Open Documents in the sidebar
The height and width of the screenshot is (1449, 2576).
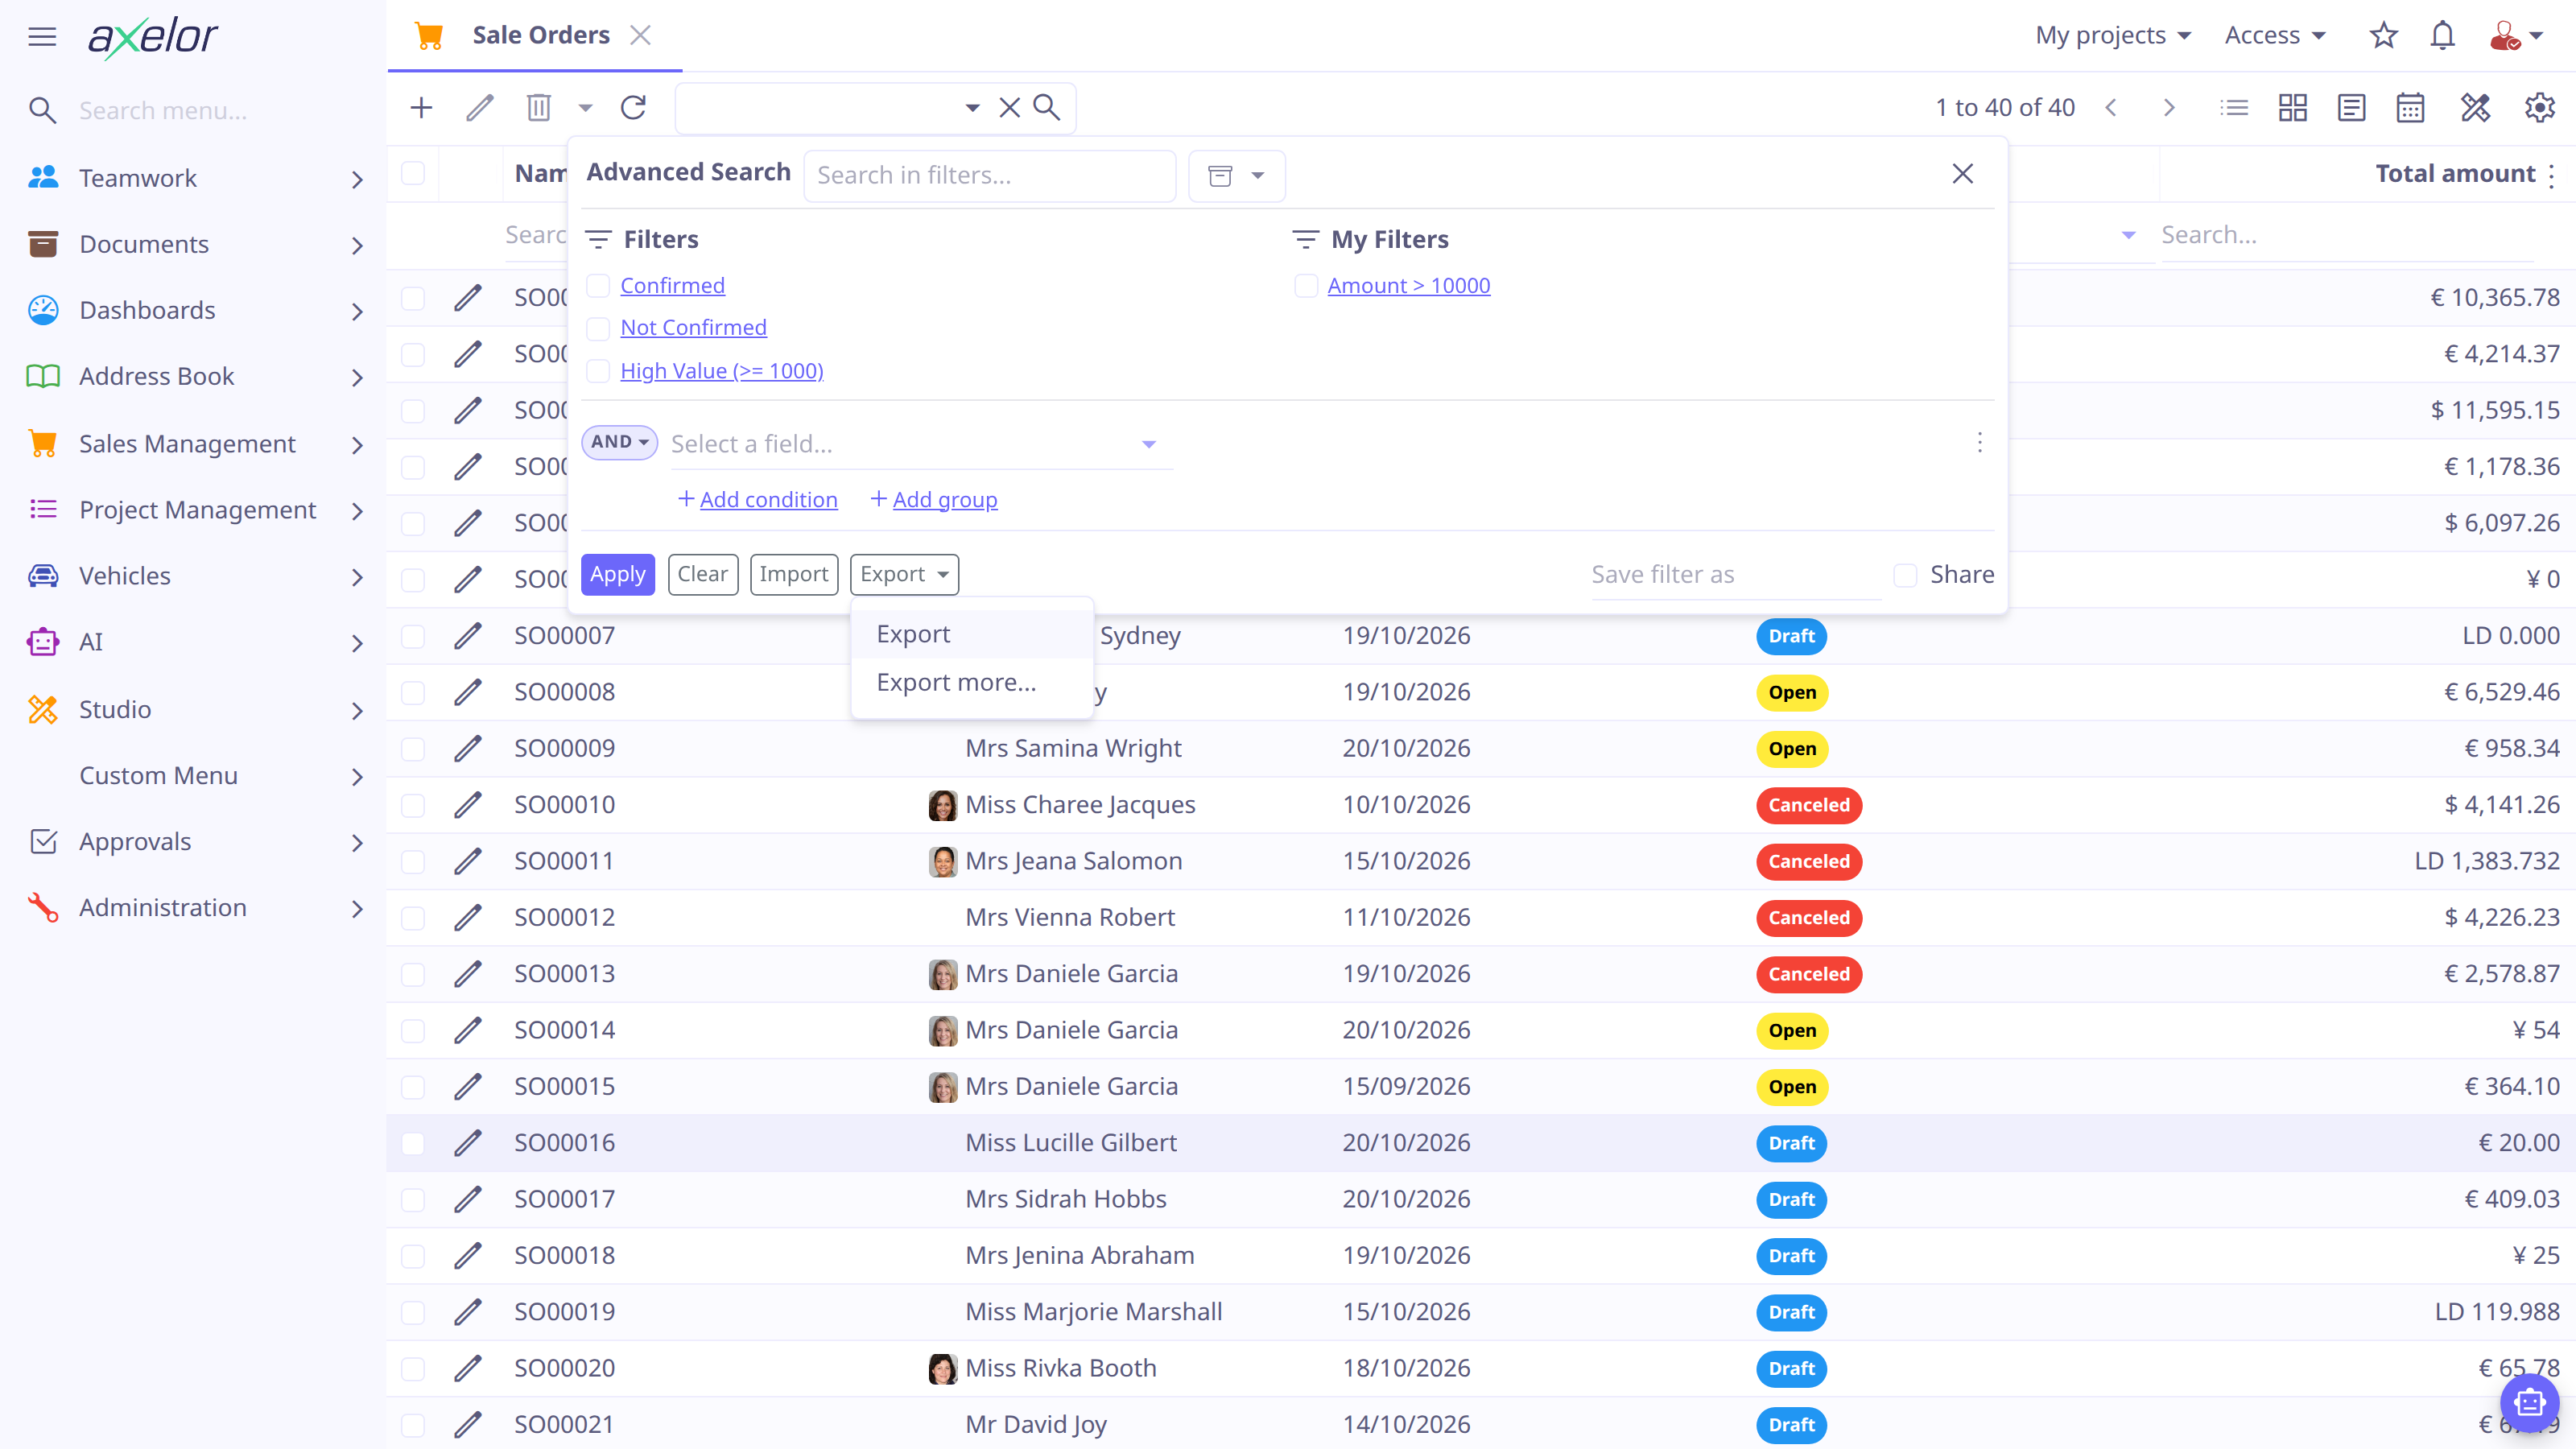pos(193,244)
